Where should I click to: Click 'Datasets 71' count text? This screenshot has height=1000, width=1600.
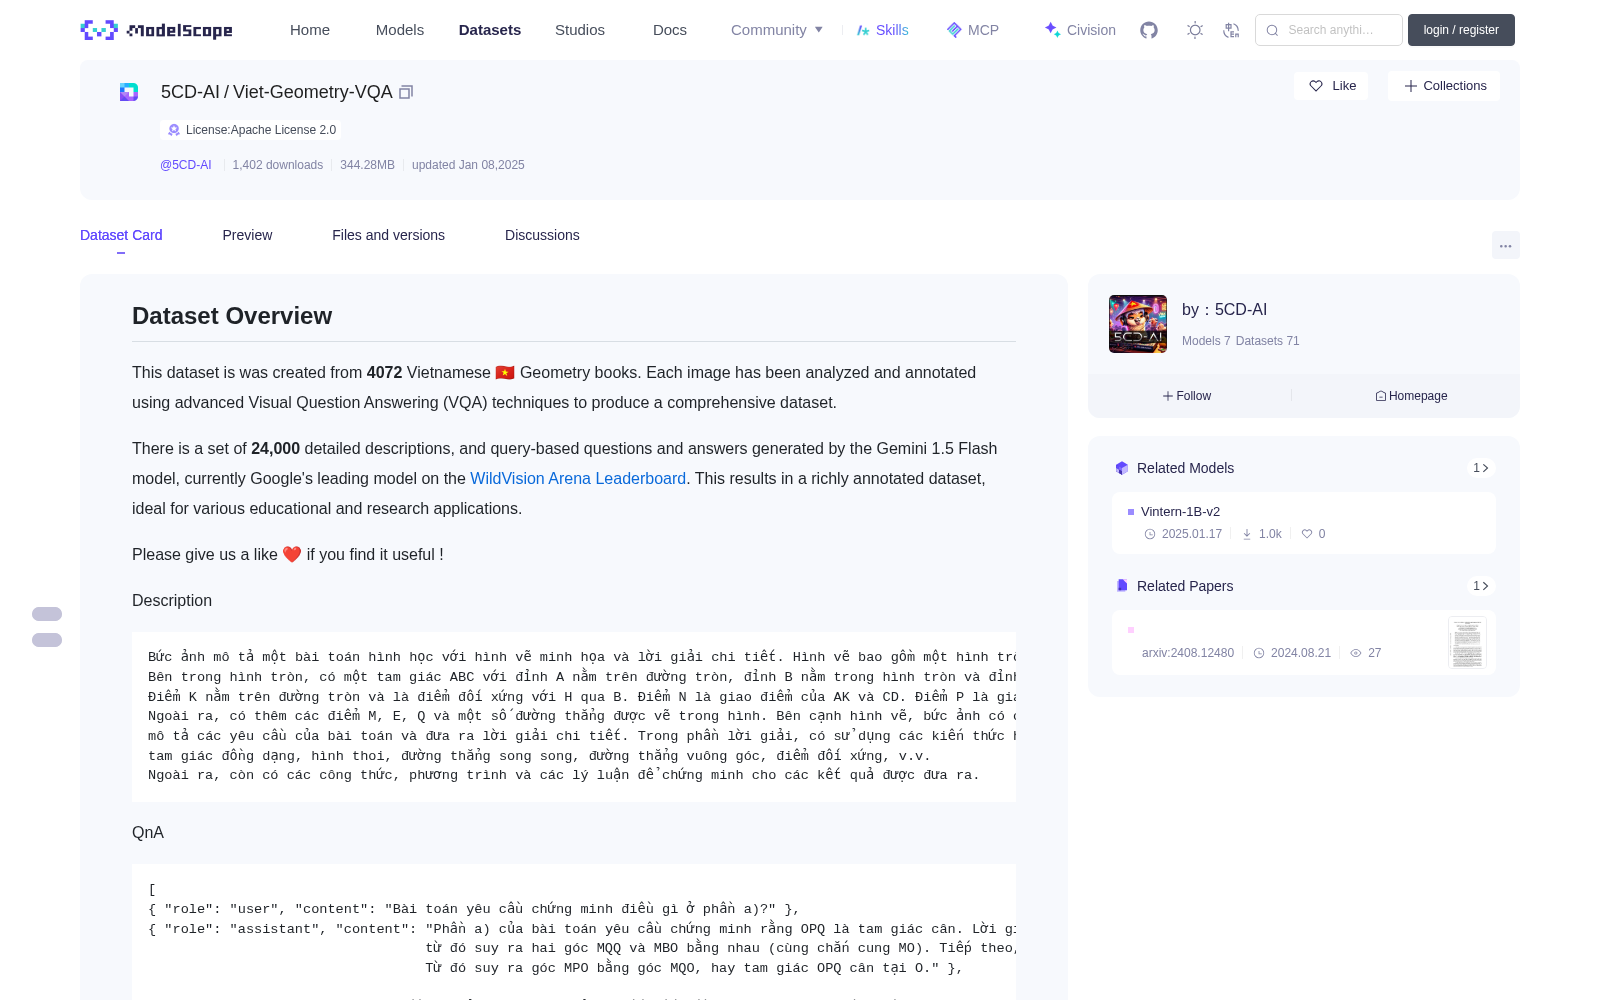point(1268,341)
